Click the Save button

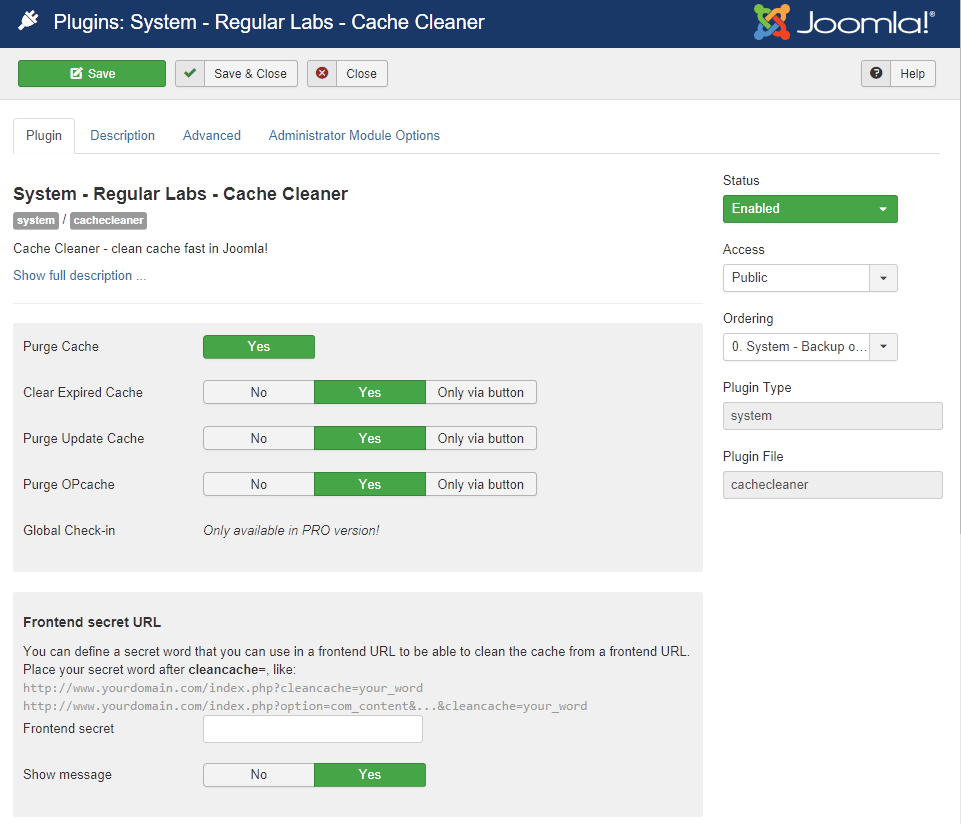92,74
